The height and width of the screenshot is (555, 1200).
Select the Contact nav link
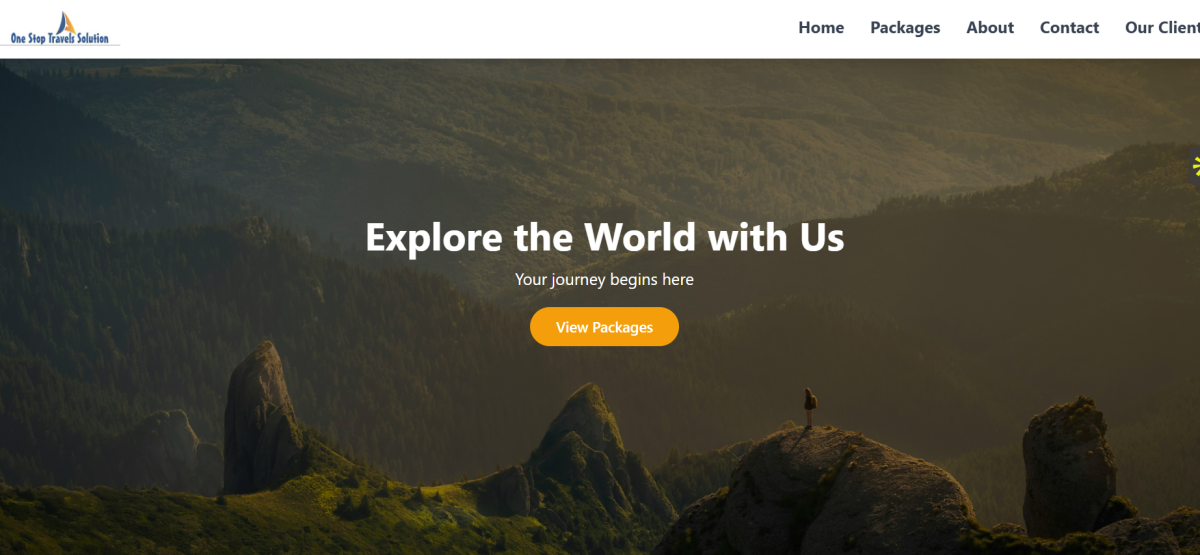point(1069,28)
